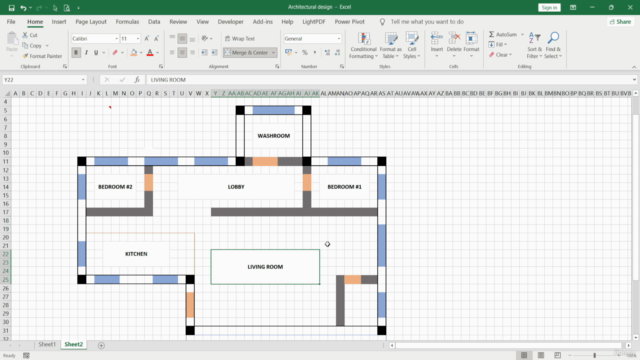Open the Borders icon
The height and width of the screenshot is (360, 640).
(115, 53)
